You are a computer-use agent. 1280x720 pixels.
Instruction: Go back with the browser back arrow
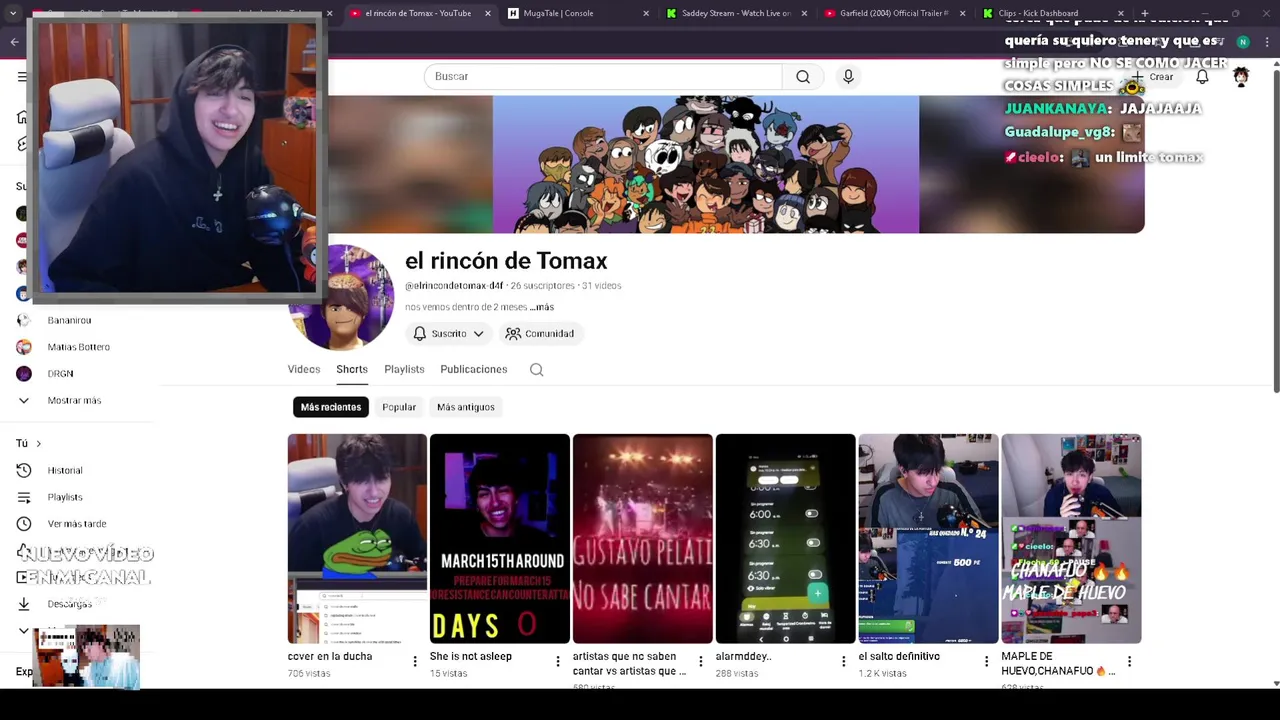tap(14, 42)
